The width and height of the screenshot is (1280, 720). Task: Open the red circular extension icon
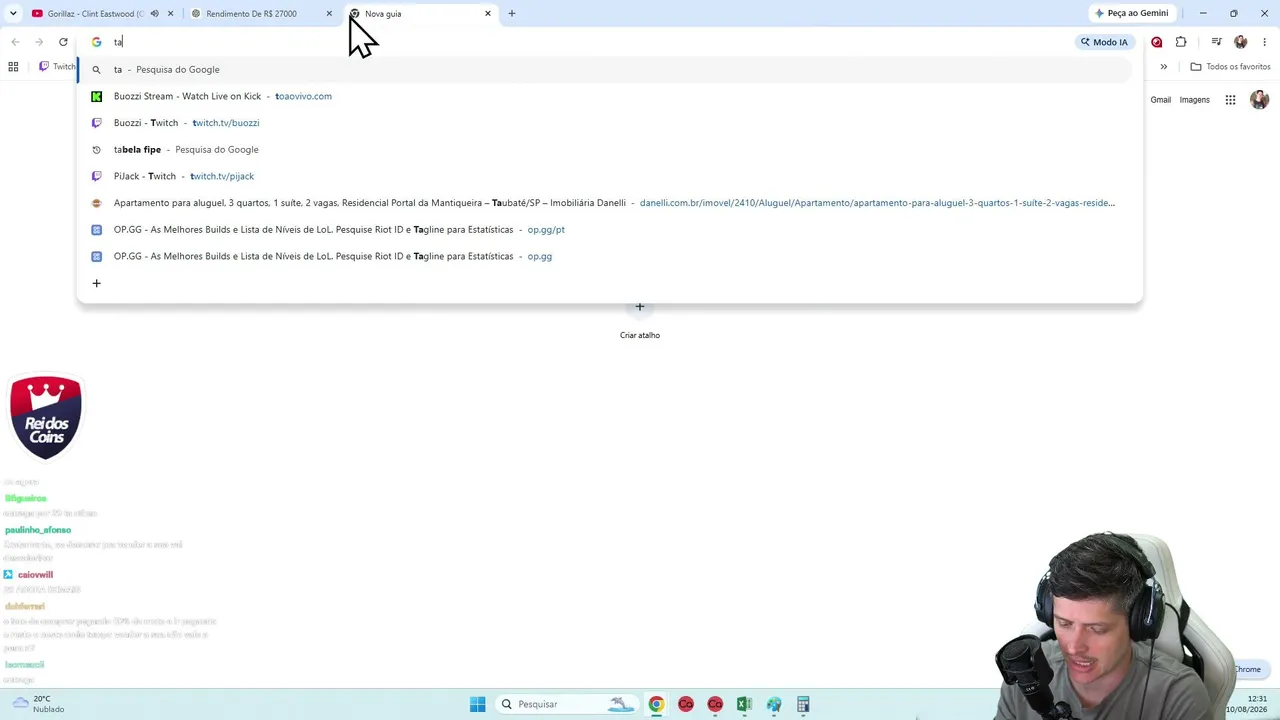click(x=1157, y=42)
